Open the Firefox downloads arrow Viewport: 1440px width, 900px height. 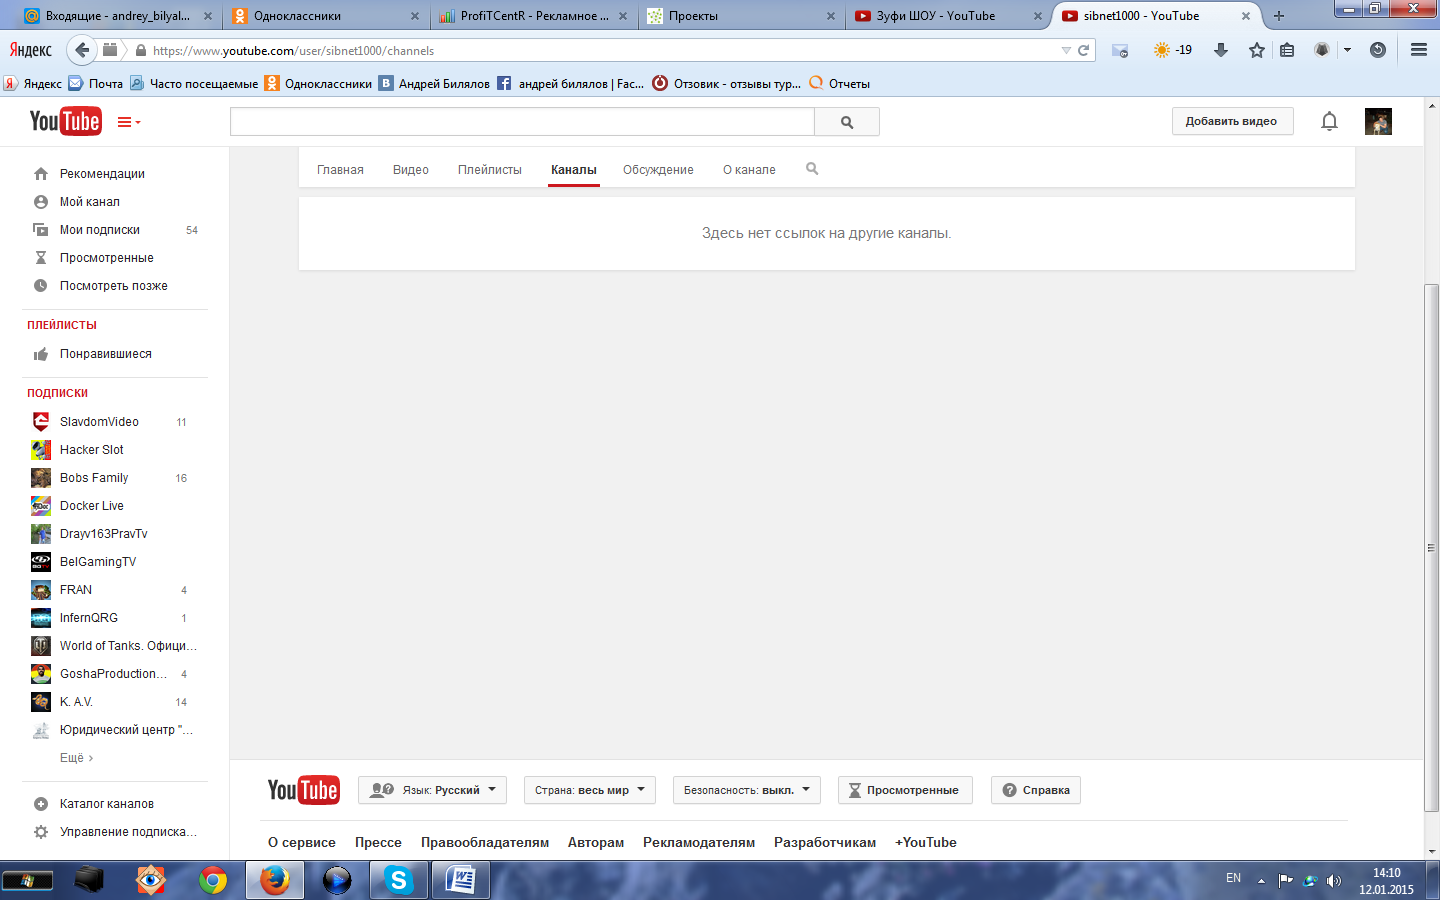(1221, 50)
